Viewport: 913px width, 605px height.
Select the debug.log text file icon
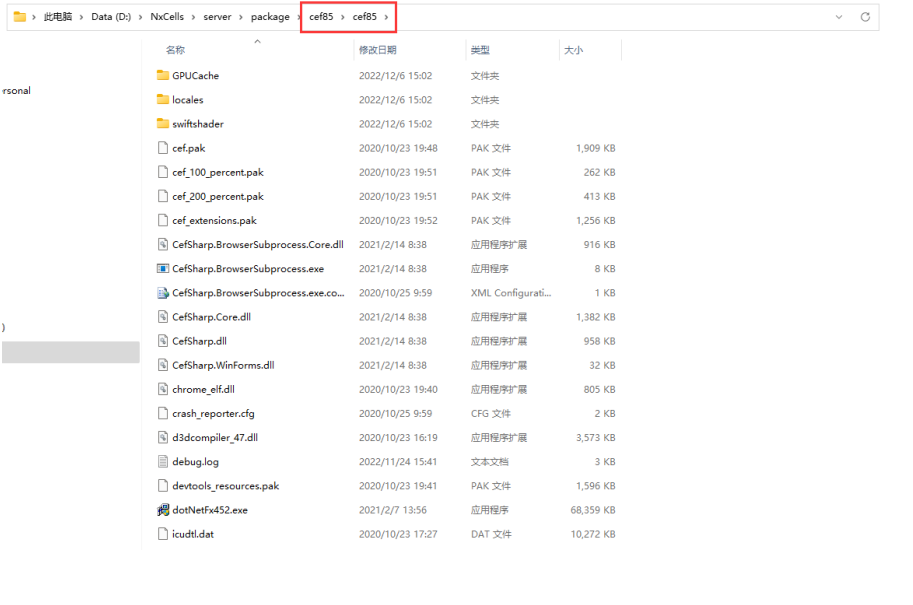[x=163, y=462]
